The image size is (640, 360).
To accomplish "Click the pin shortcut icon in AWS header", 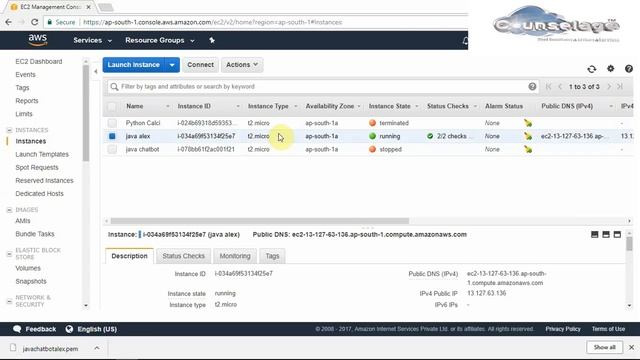I will click(x=212, y=40).
